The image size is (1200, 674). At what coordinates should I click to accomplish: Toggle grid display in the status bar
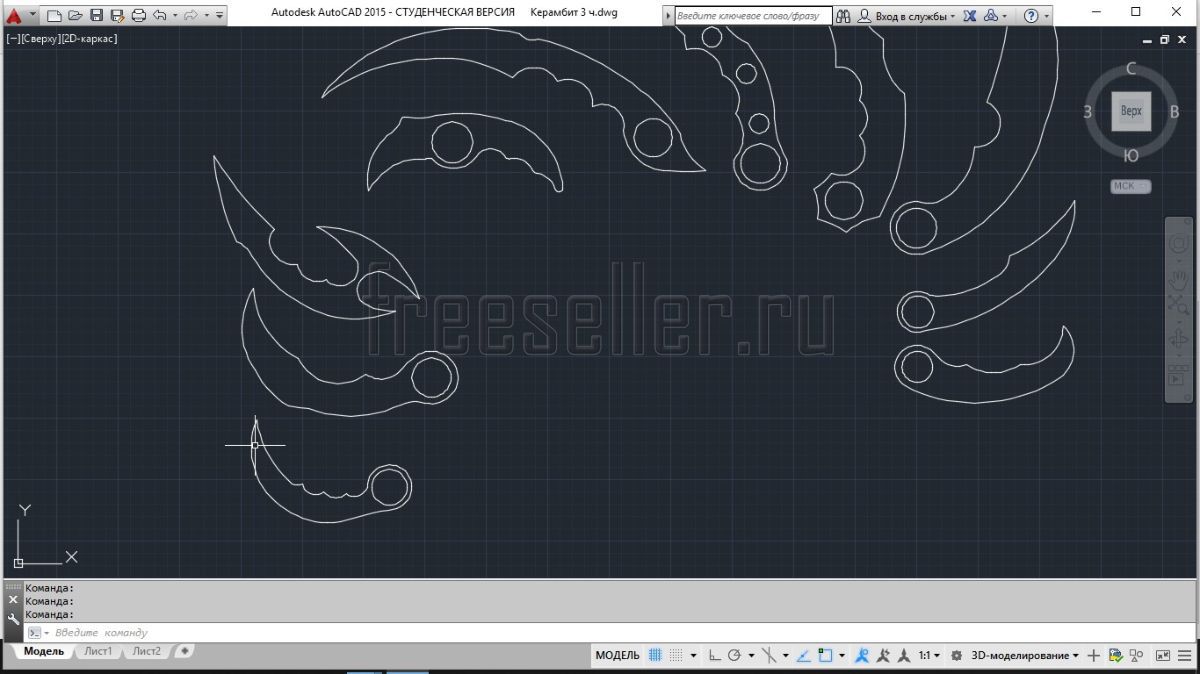[655, 656]
